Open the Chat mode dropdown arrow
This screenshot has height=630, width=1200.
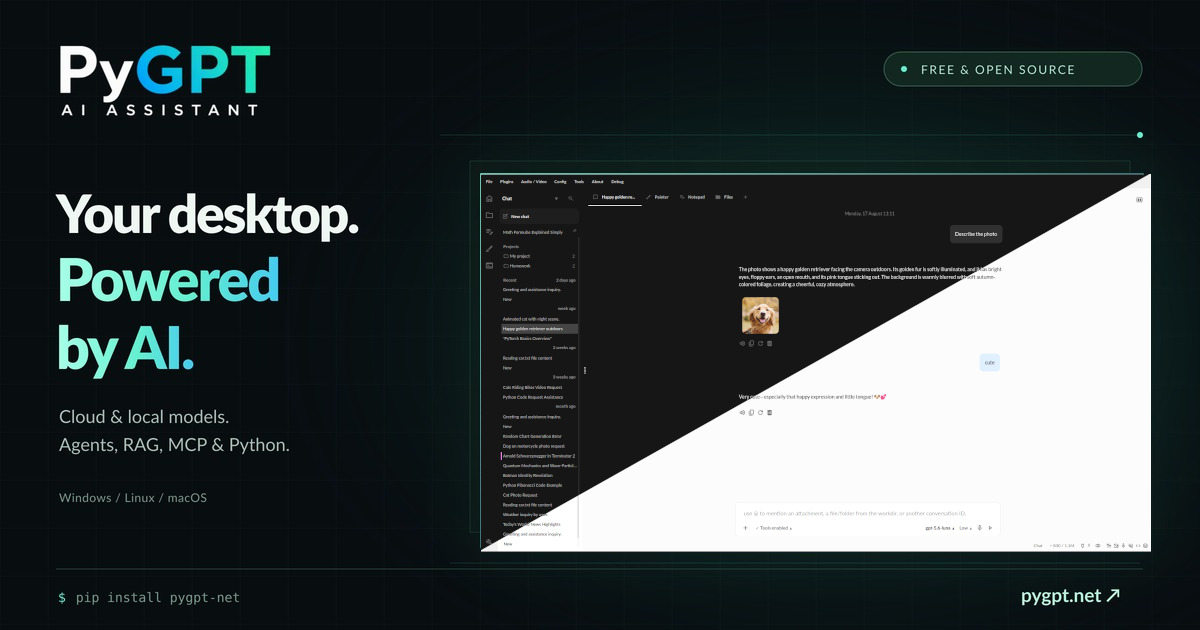[556, 199]
